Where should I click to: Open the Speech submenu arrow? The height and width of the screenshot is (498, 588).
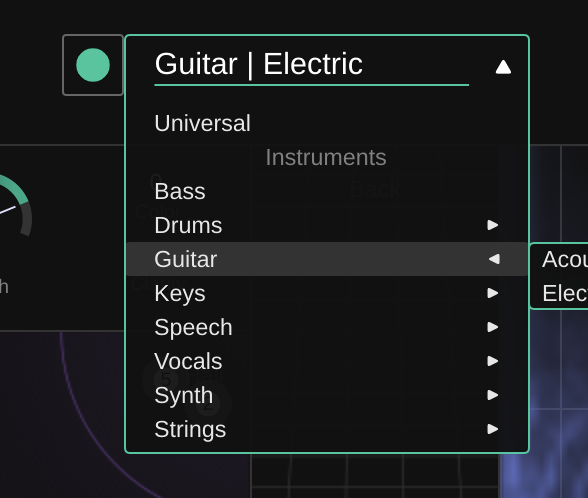pyautogui.click(x=493, y=327)
